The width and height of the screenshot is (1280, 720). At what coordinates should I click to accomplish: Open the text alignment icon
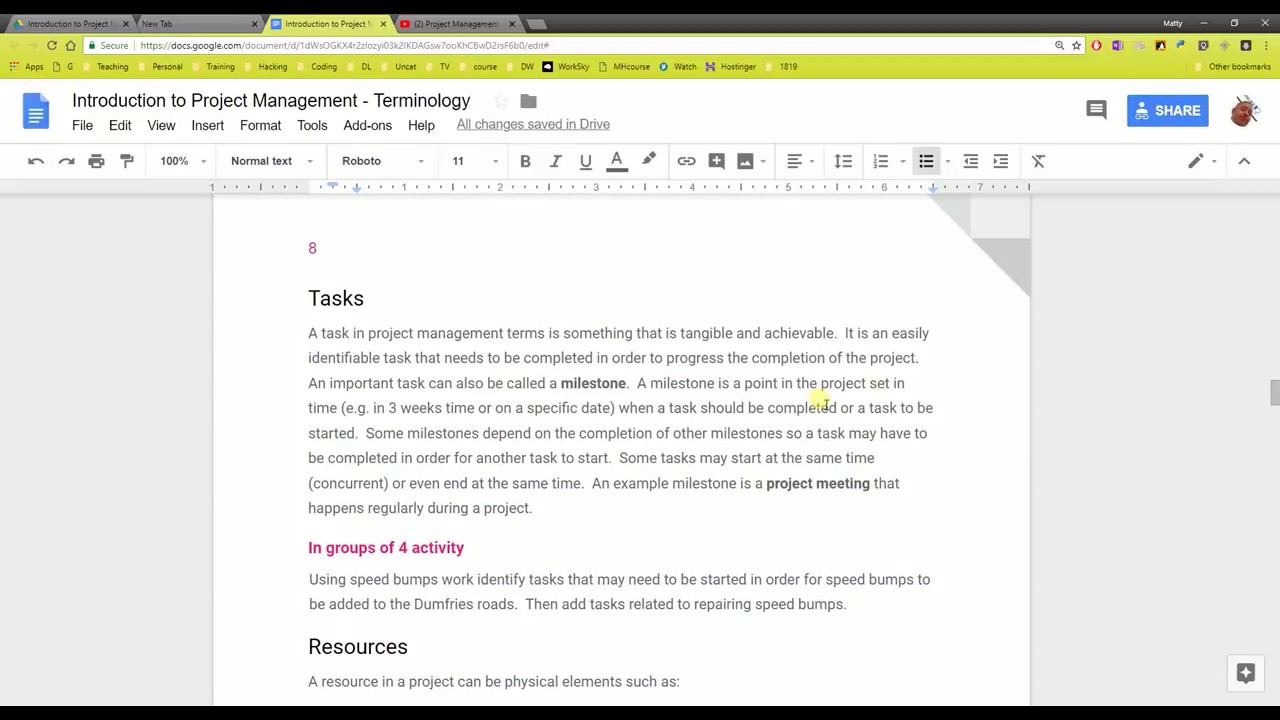pos(794,161)
